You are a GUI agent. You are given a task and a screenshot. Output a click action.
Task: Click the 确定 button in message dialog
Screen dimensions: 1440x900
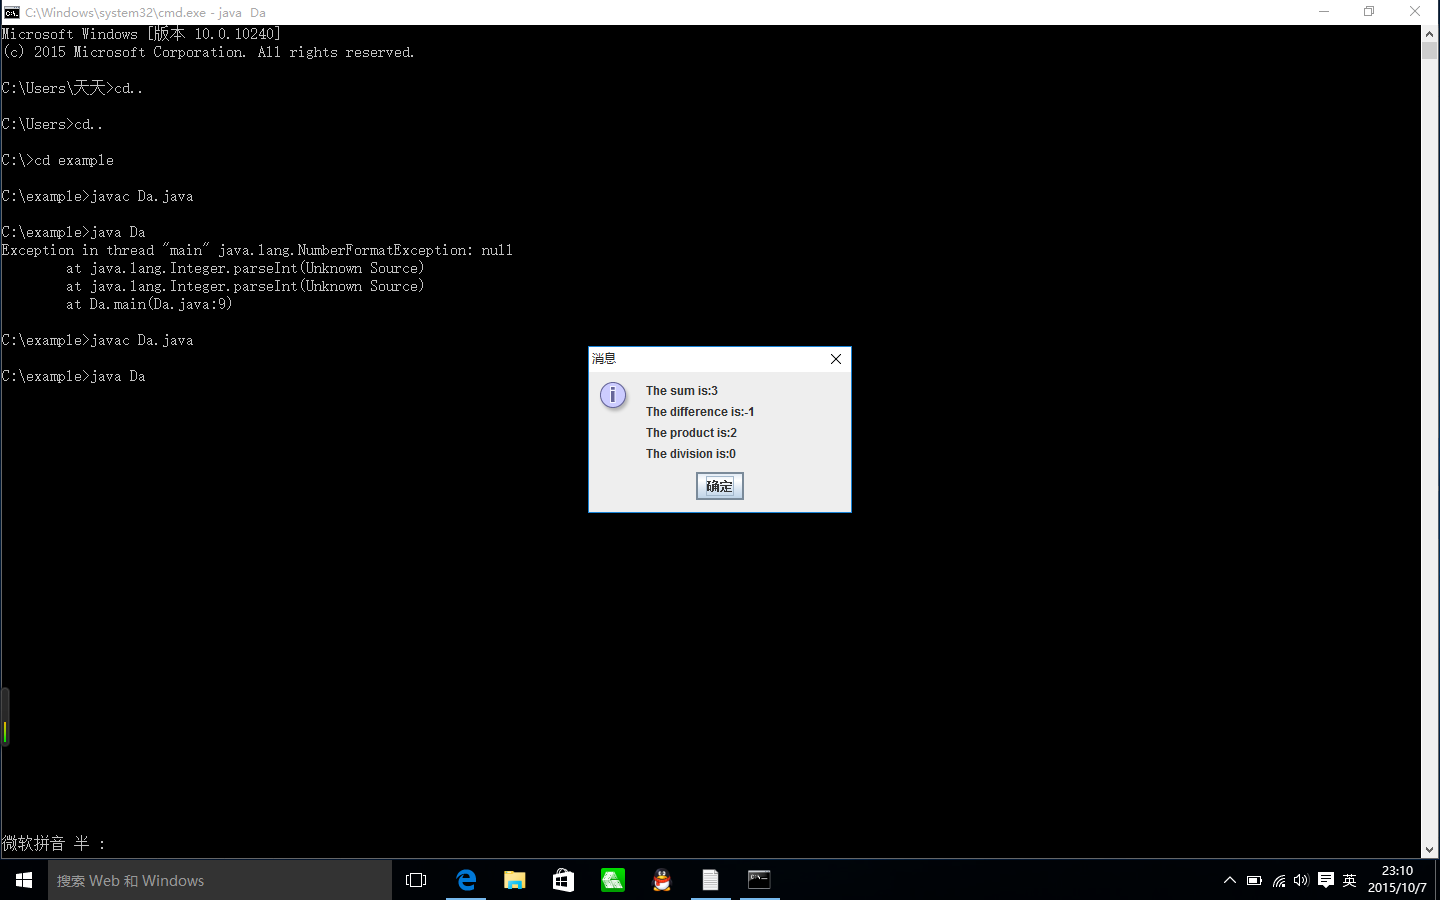(x=719, y=486)
